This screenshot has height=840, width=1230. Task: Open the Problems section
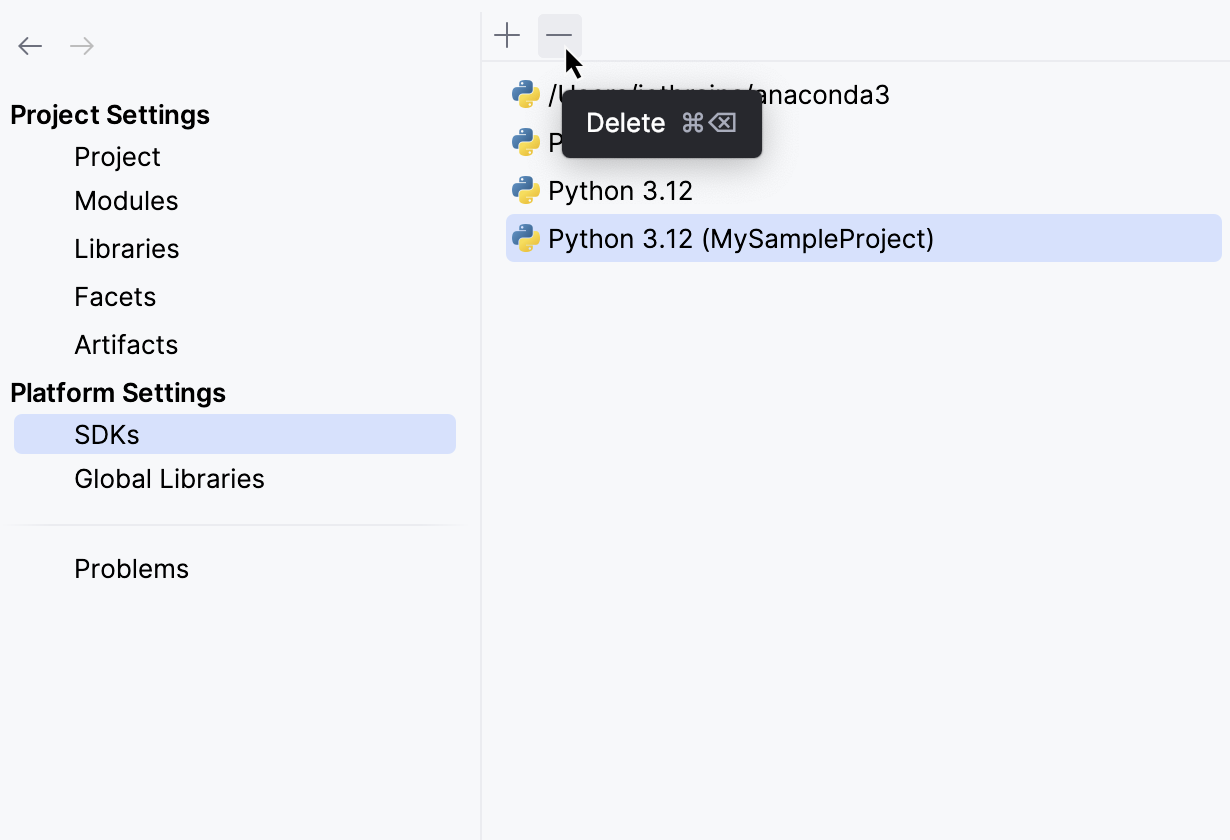[131, 568]
